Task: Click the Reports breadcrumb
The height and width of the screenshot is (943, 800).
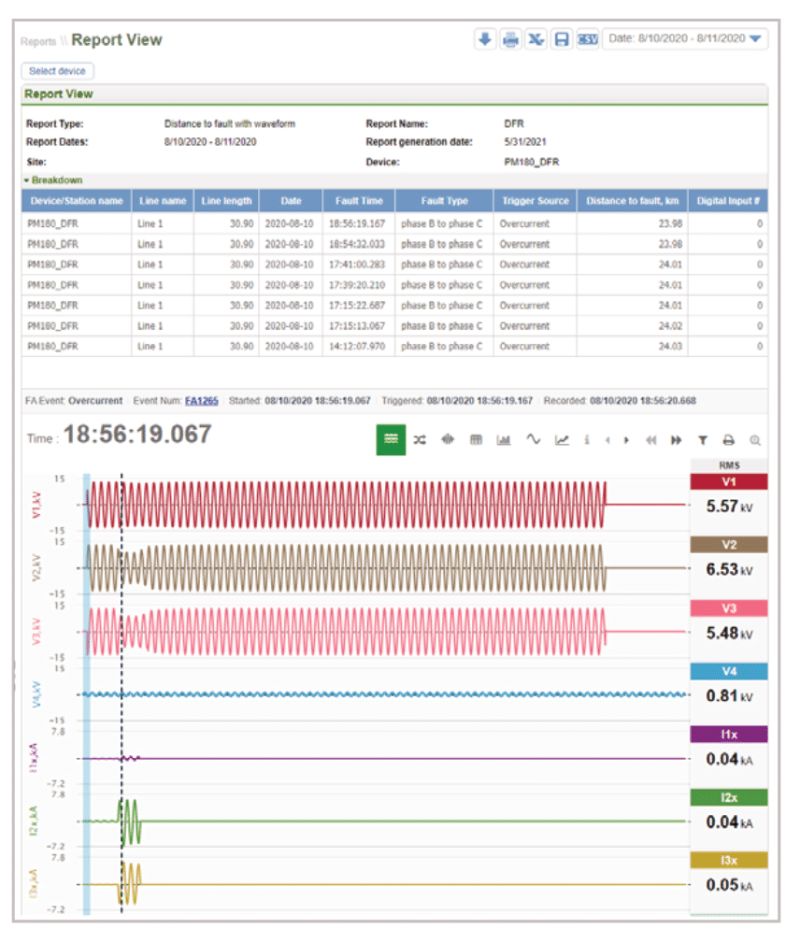Action: point(39,42)
